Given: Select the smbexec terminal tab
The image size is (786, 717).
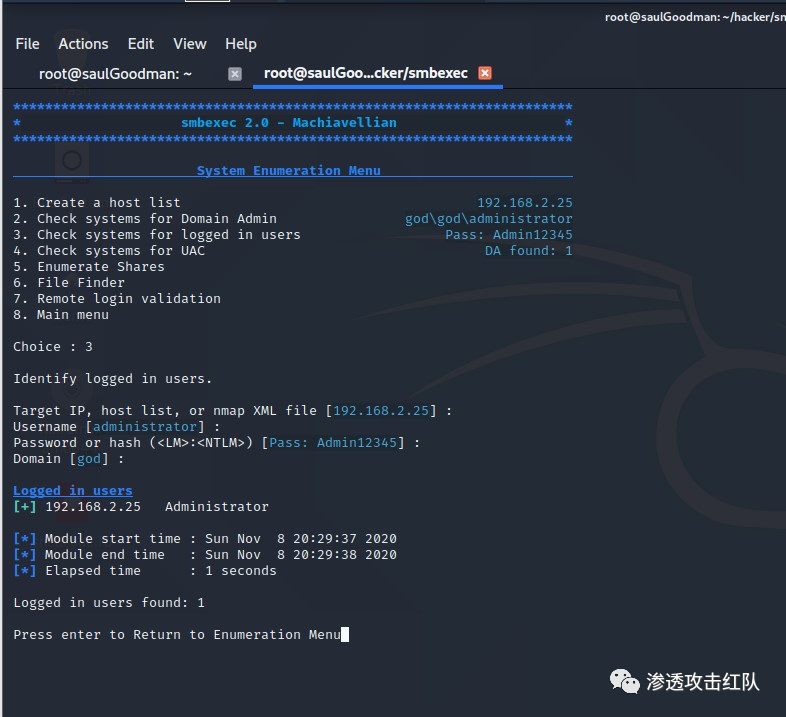Looking at the screenshot, I should pos(365,73).
